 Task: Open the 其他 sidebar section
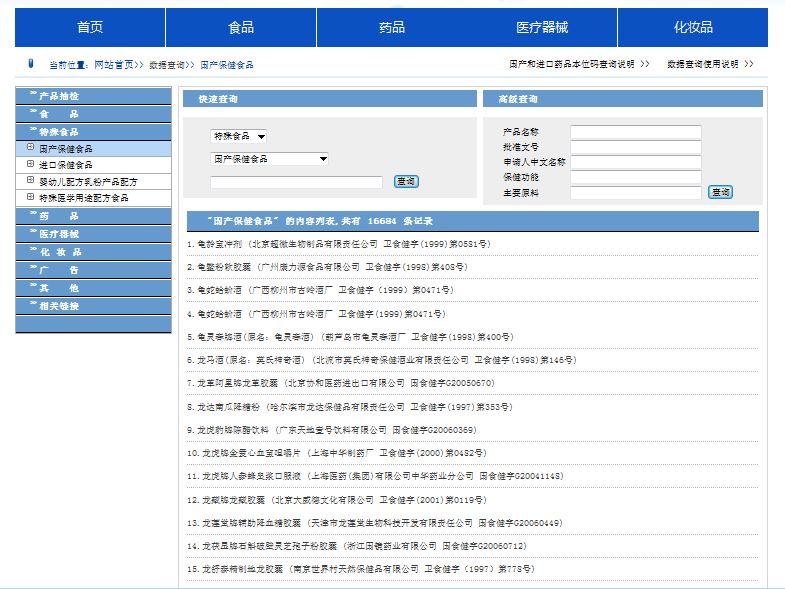[93, 288]
